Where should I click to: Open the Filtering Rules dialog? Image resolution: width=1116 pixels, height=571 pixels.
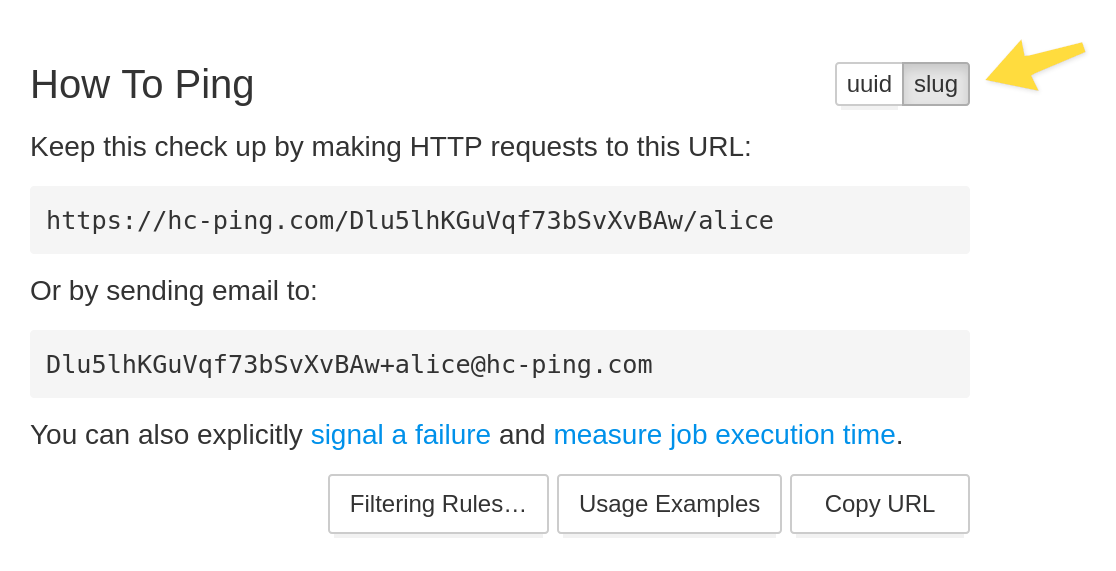438,504
